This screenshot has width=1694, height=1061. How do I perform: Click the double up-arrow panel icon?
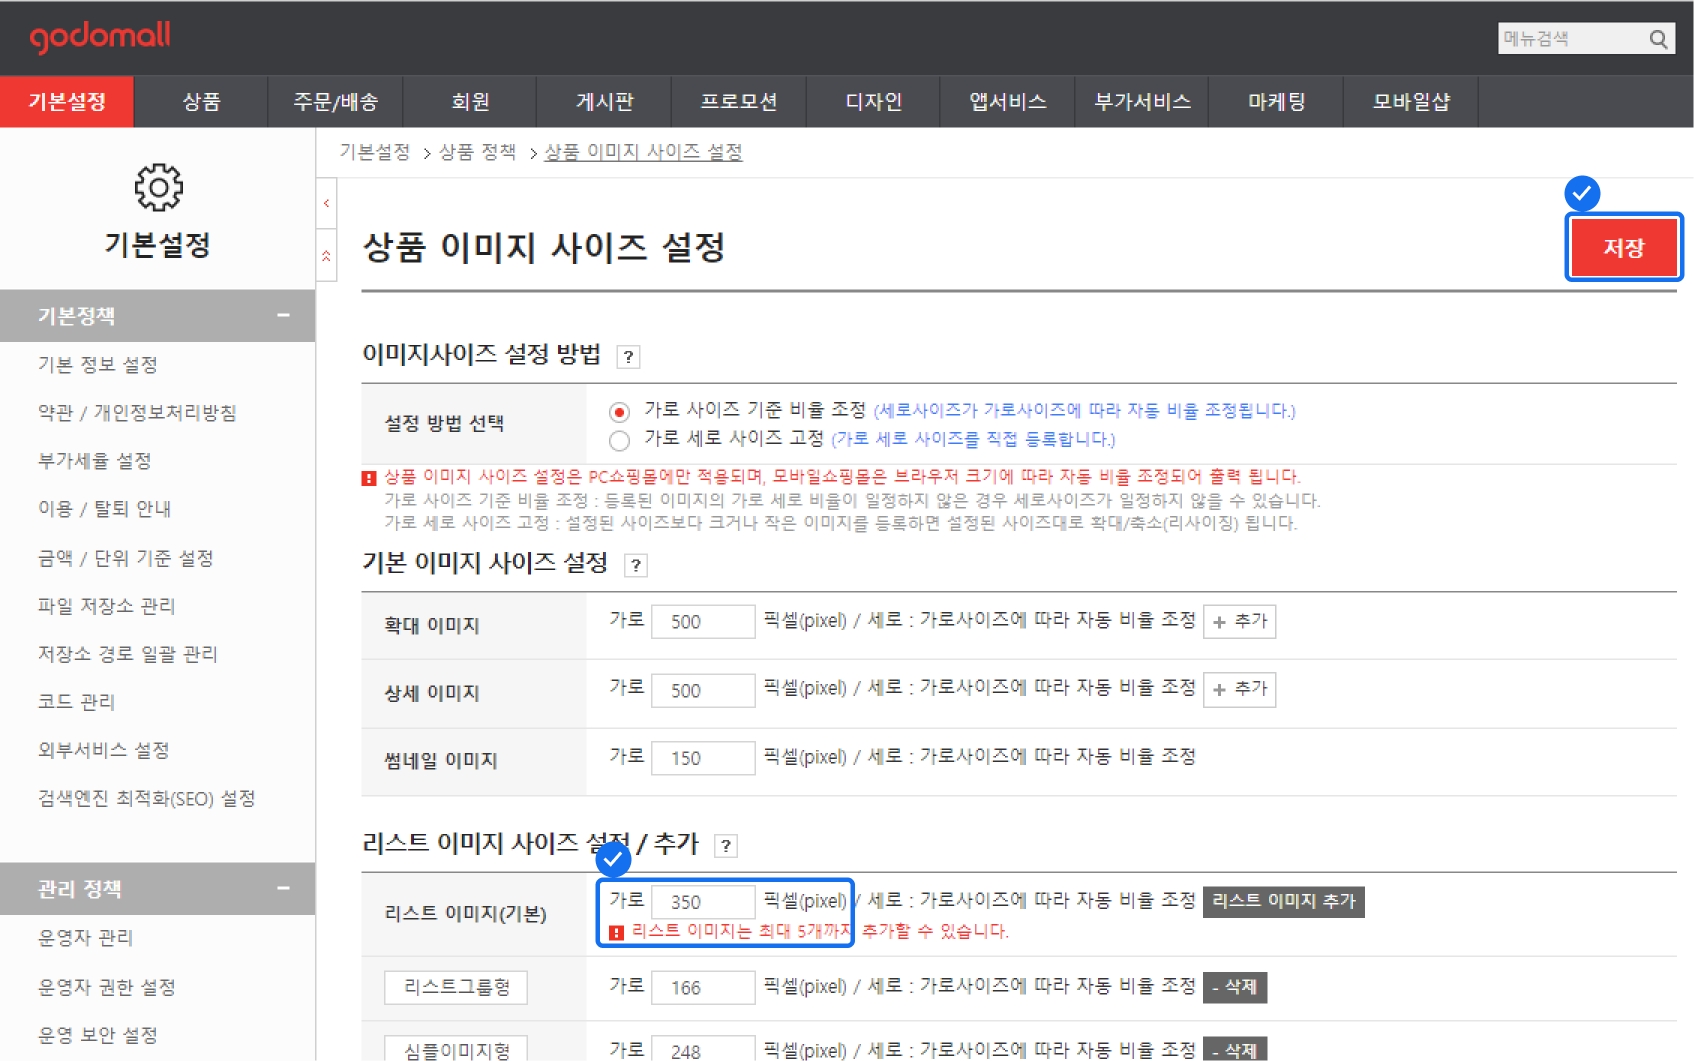(326, 257)
